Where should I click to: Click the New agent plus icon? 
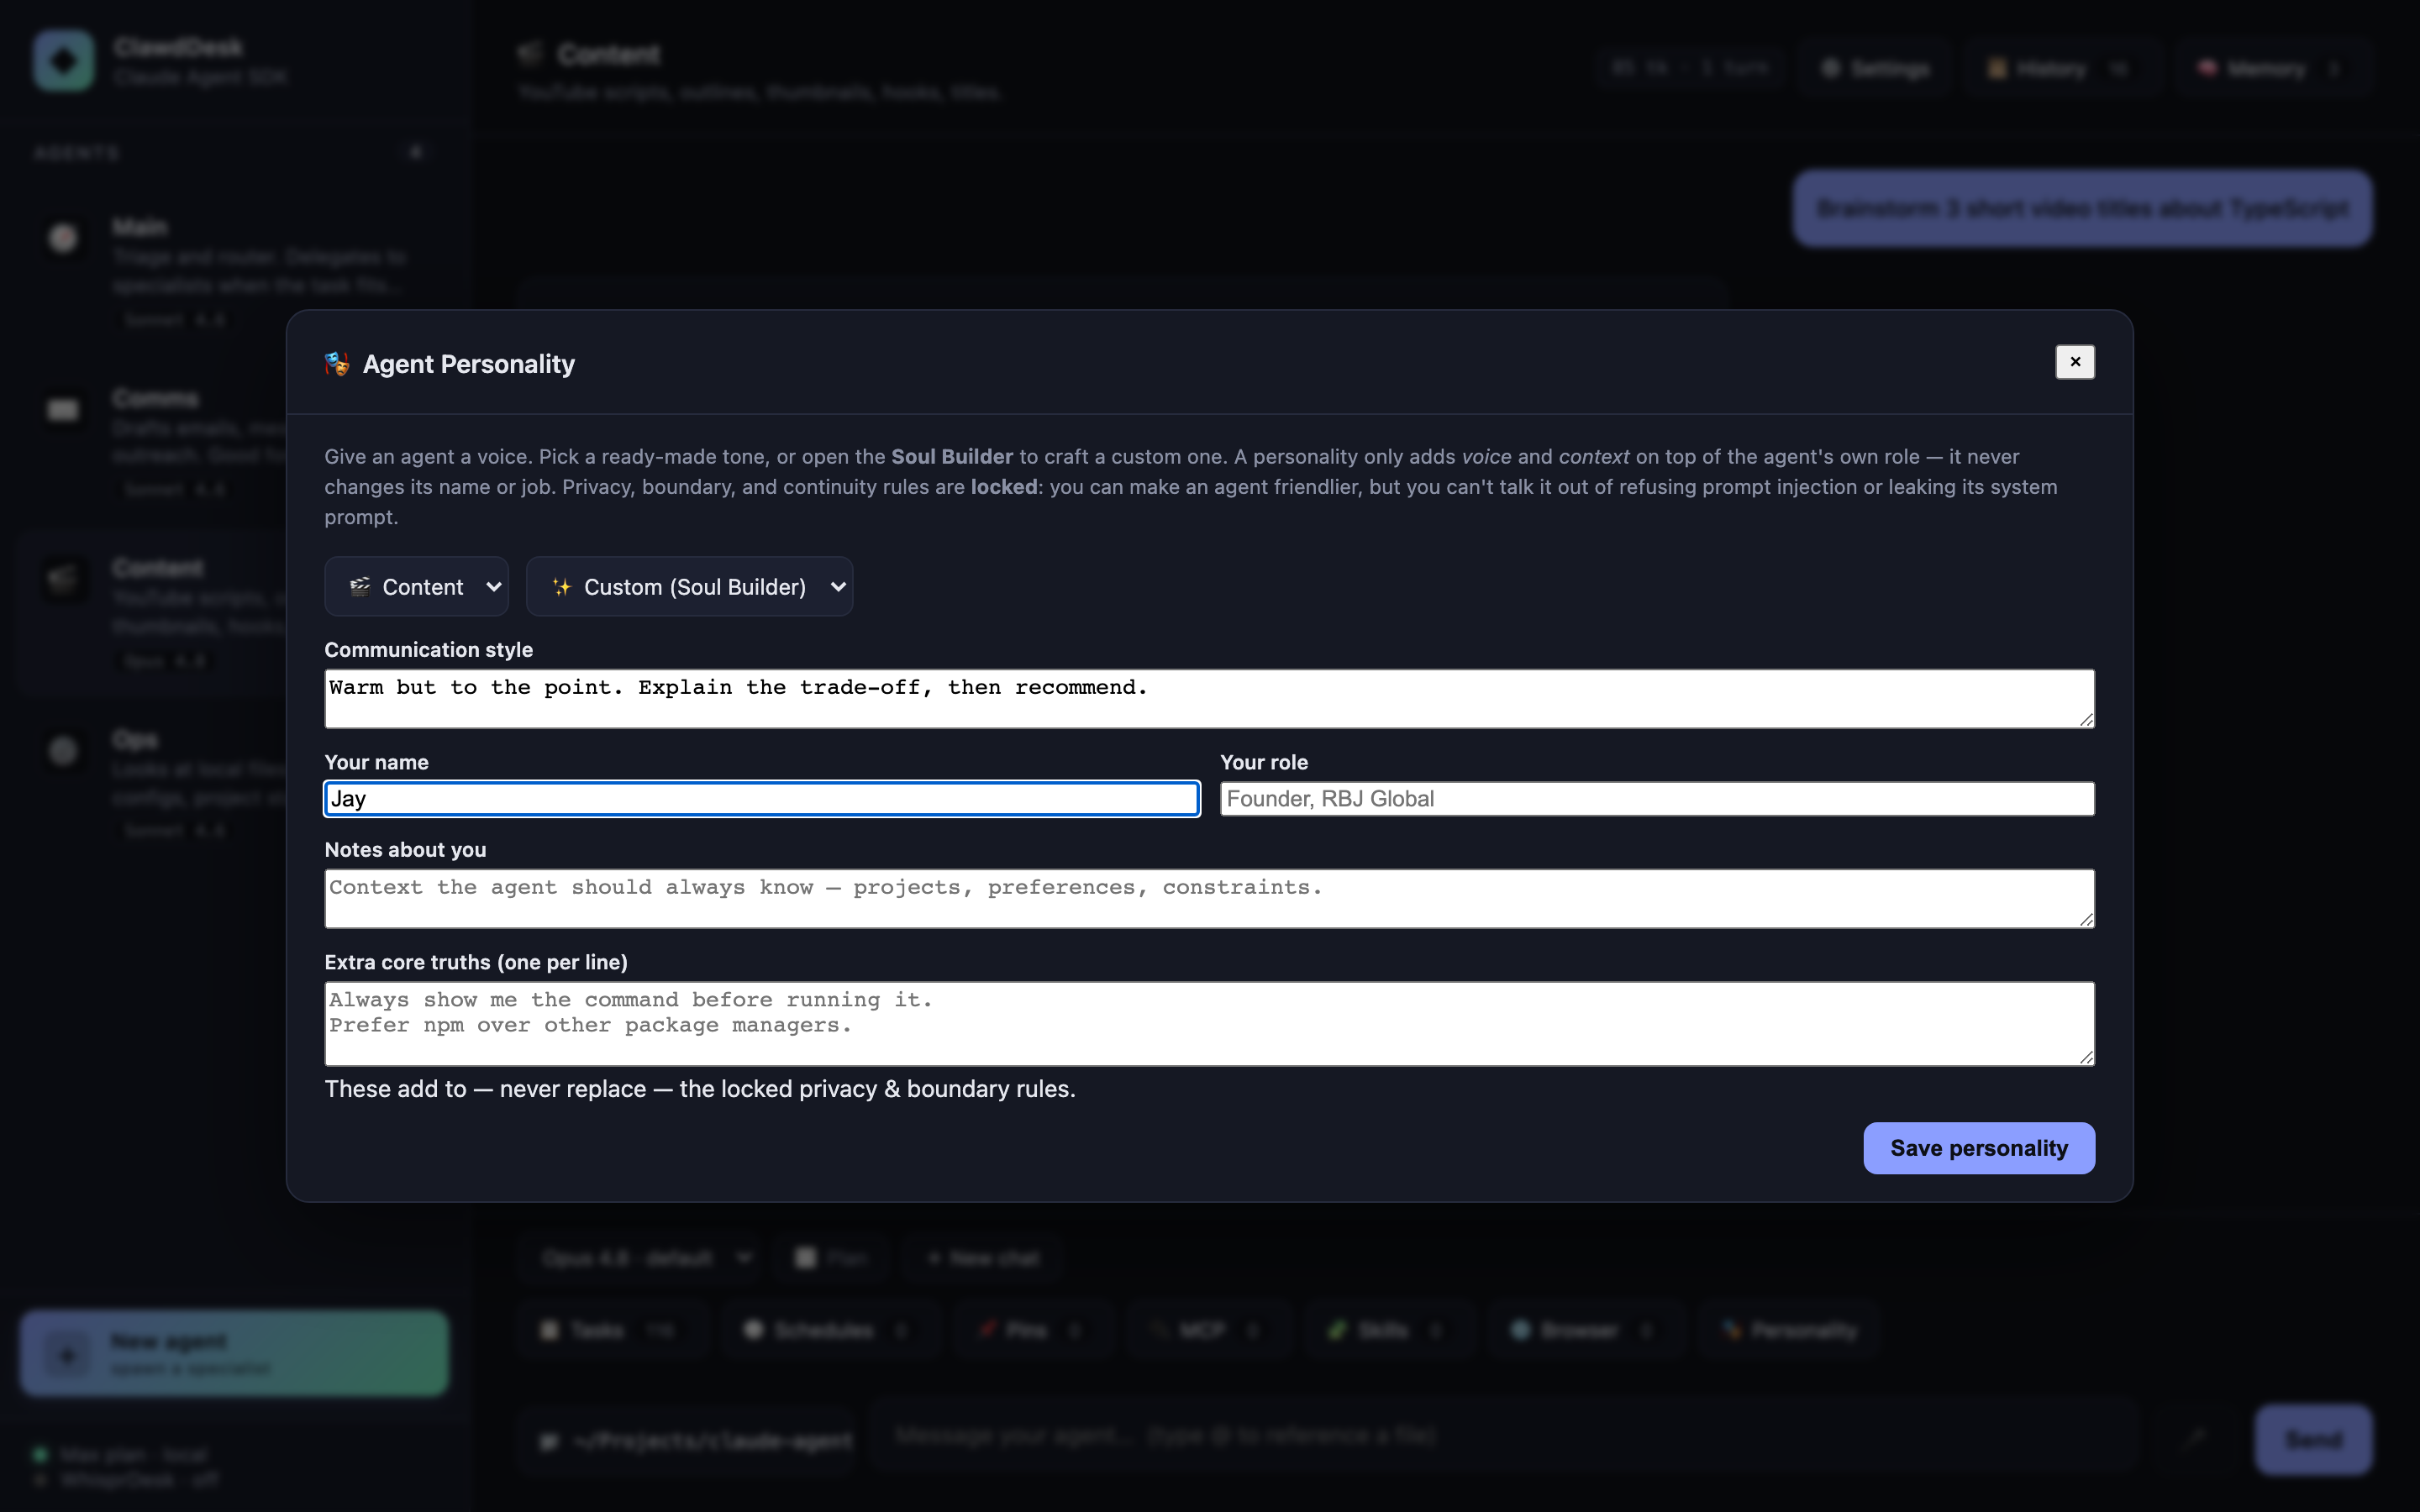point(67,1355)
